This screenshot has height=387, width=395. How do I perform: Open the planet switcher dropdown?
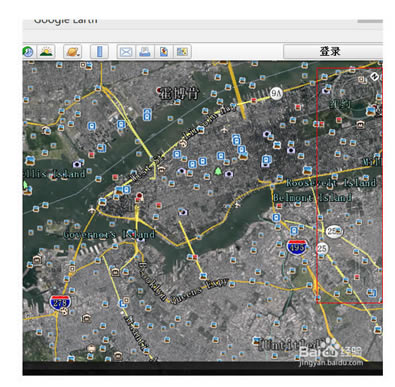73,52
